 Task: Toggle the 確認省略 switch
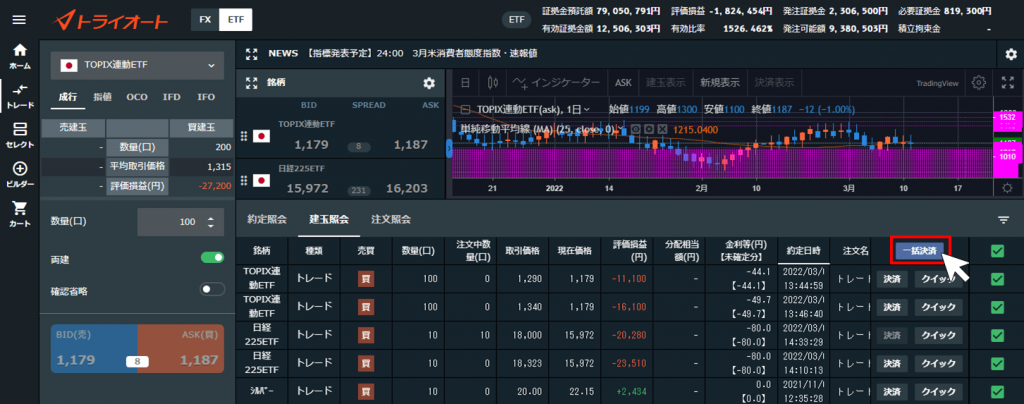pos(212,289)
